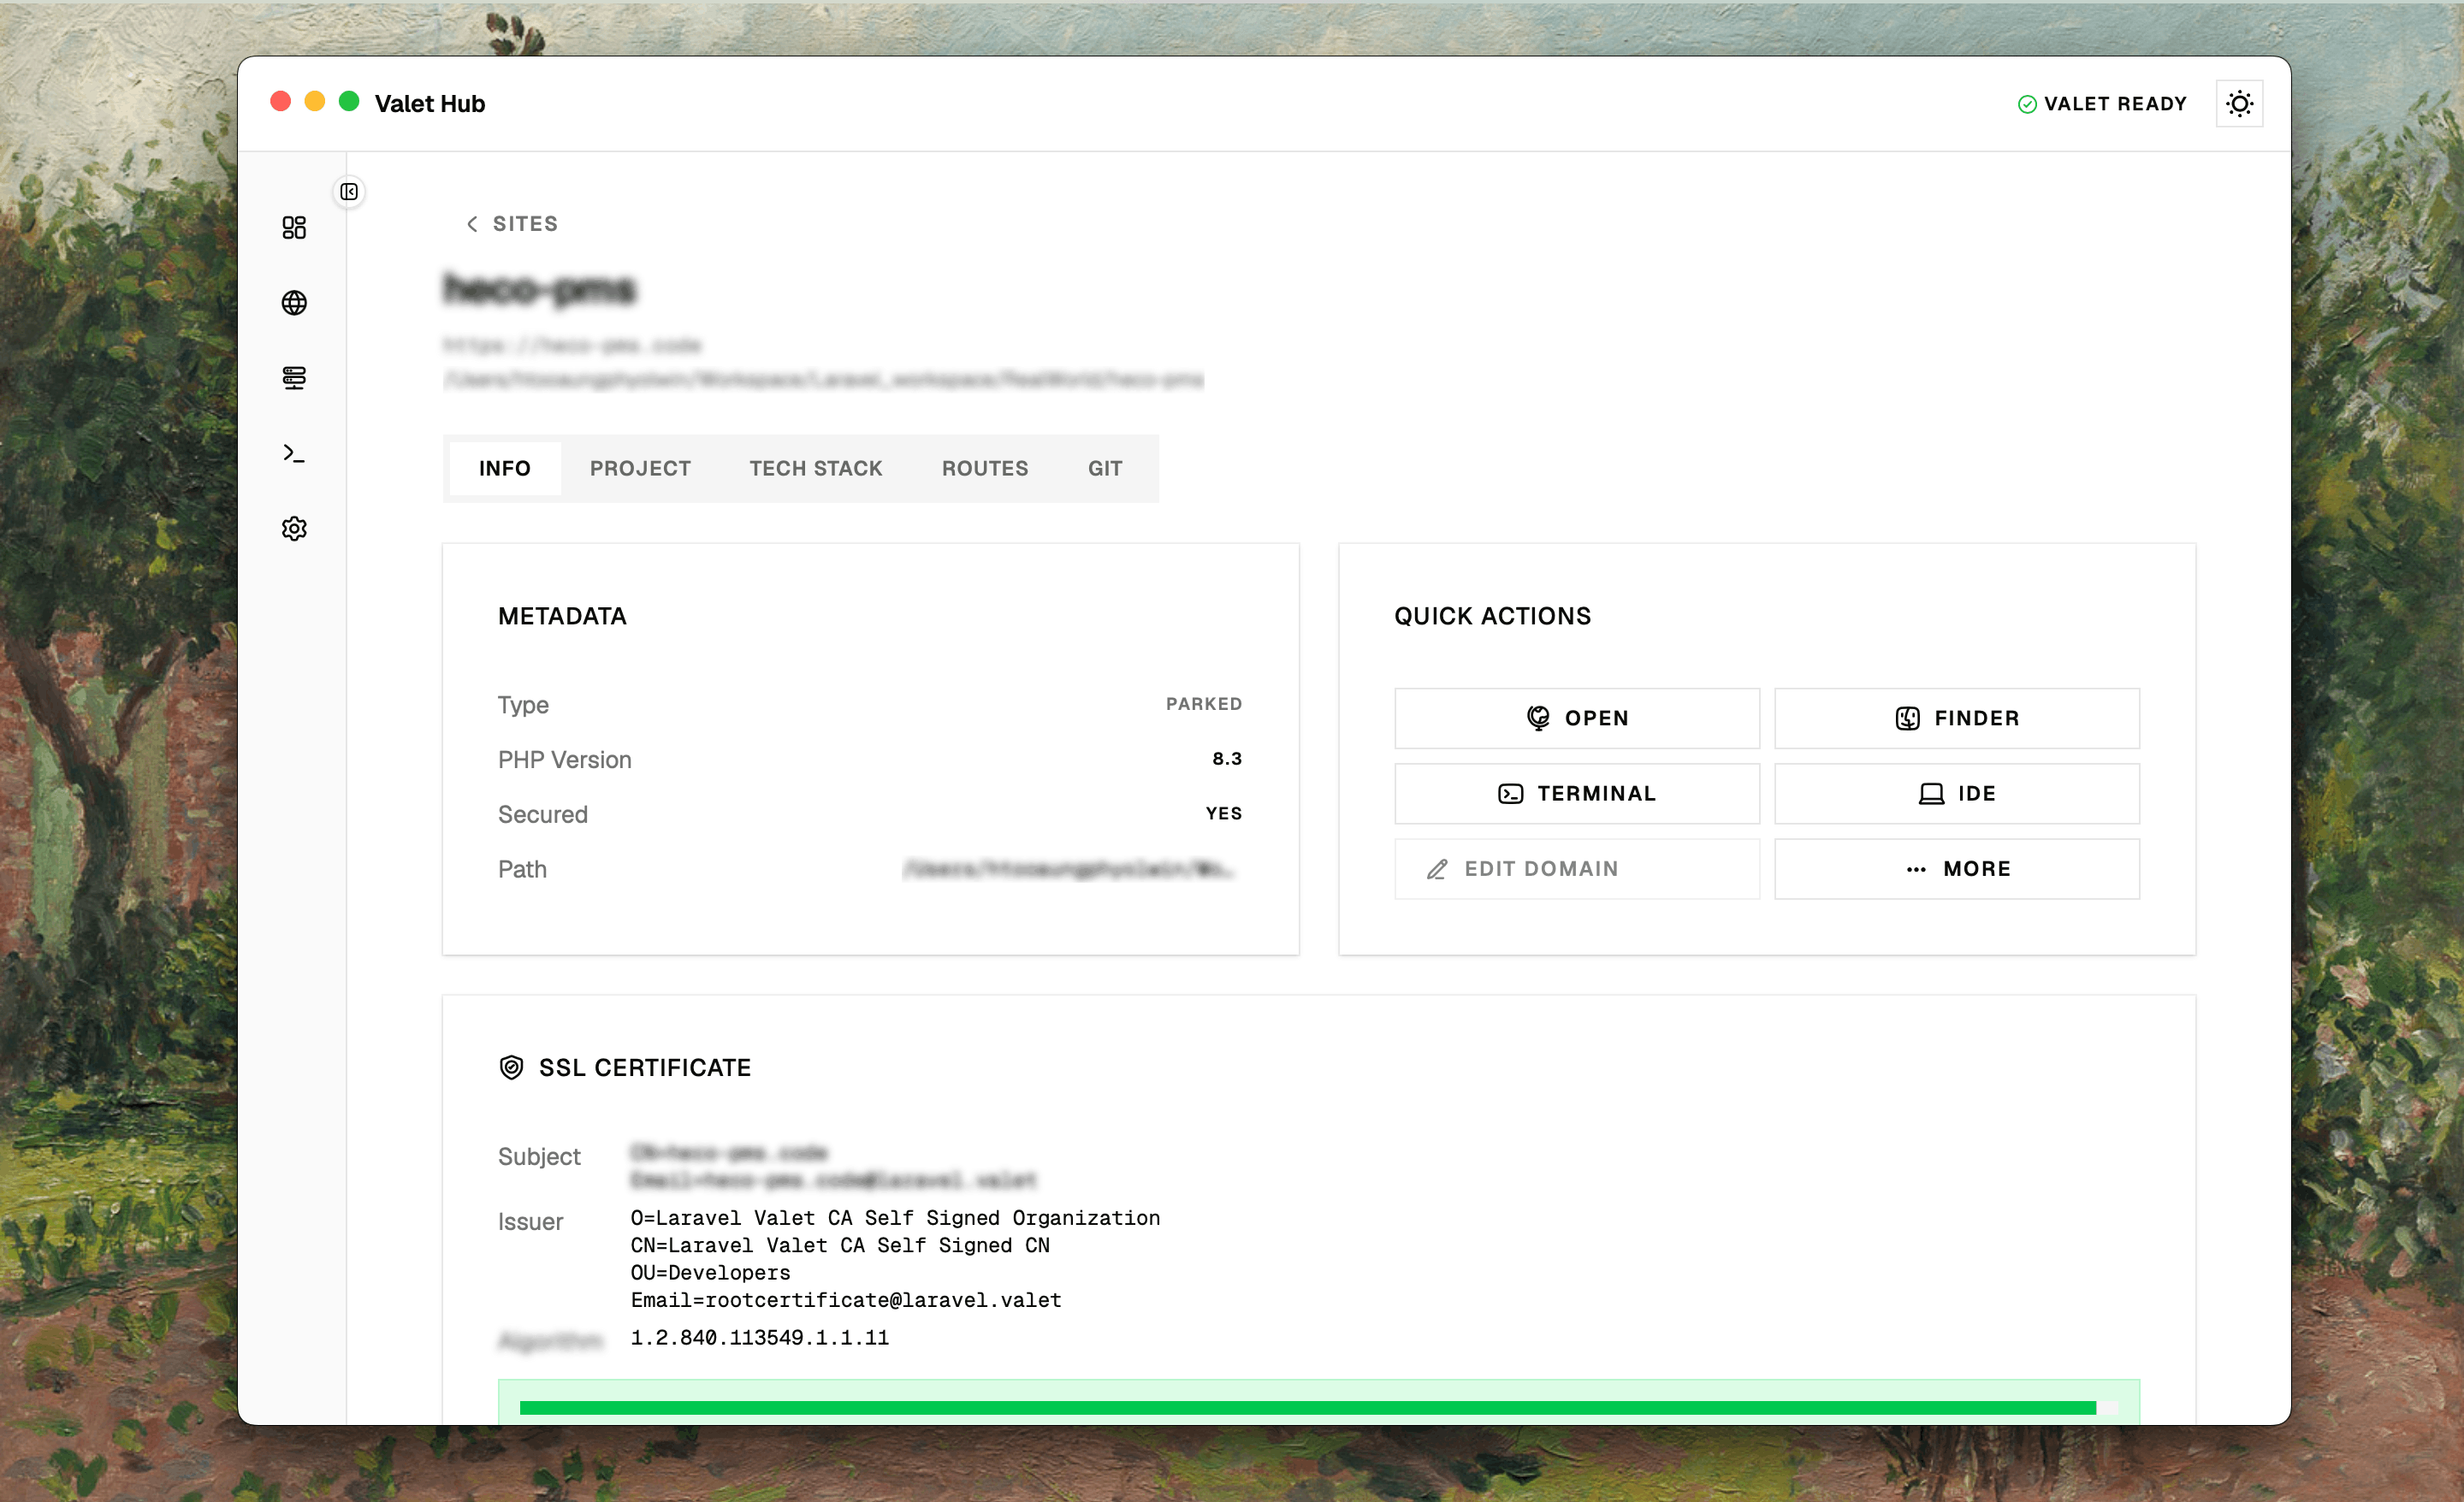Open the dashboard grid icon in sidebar
This screenshot has width=2464, height=1502.
(294, 228)
